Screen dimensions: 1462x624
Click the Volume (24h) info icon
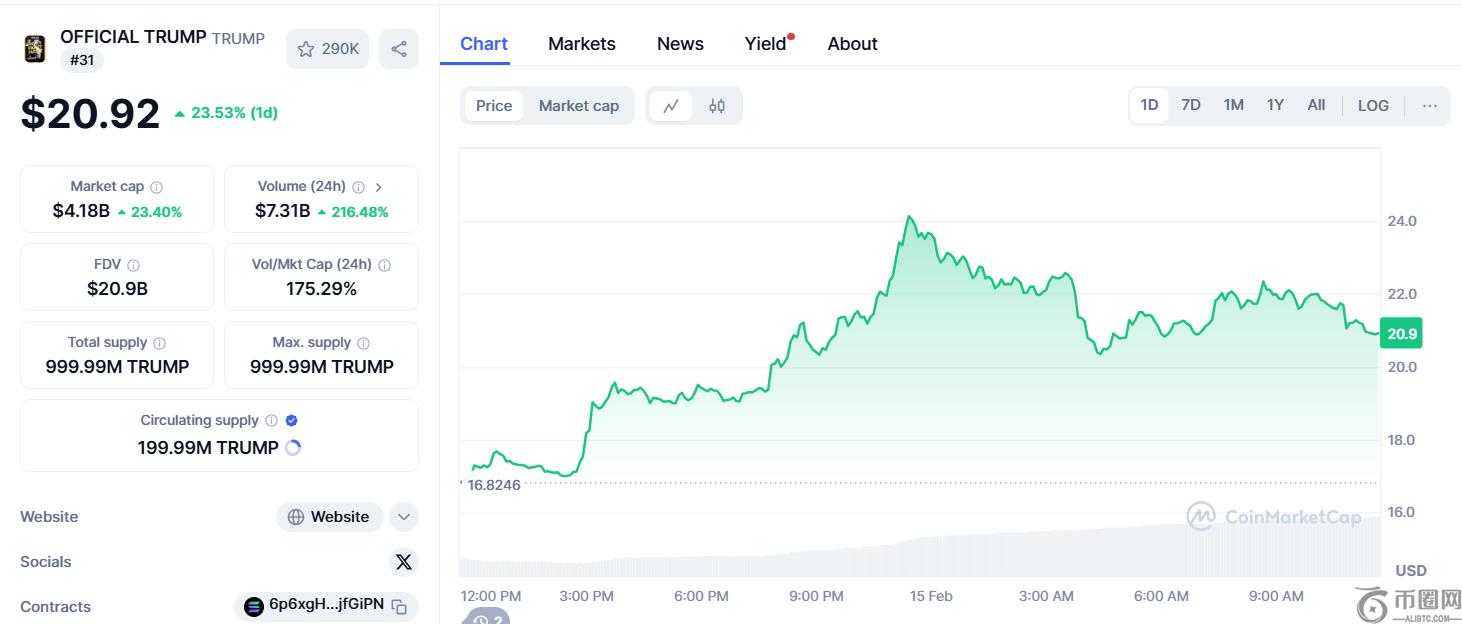[358, 187]
